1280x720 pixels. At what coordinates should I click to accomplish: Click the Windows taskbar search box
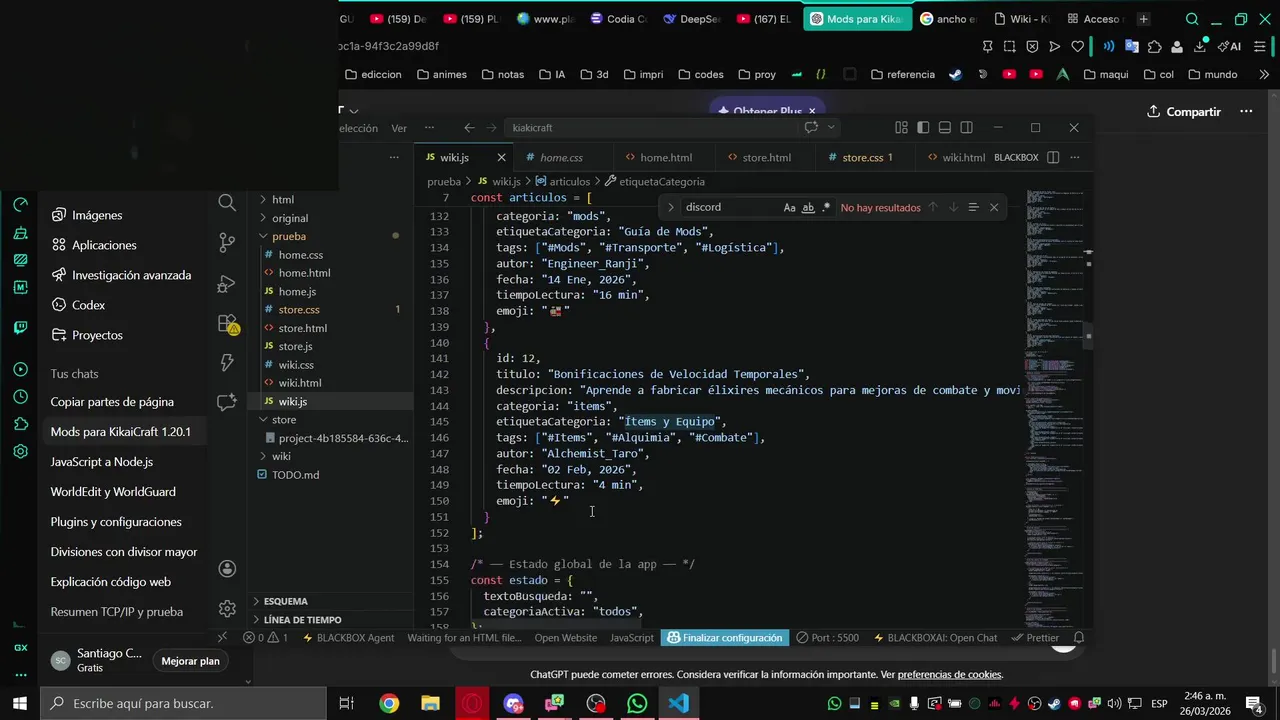coord(183,703)
